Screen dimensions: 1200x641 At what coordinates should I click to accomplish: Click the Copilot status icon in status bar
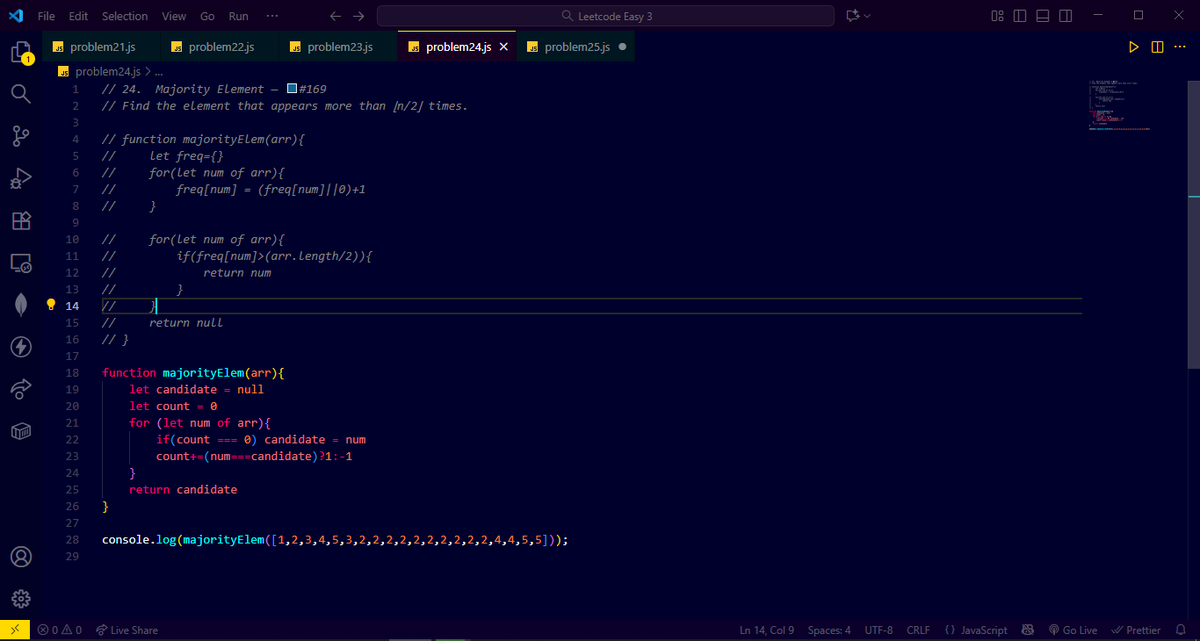click(x=1027, y=630)
